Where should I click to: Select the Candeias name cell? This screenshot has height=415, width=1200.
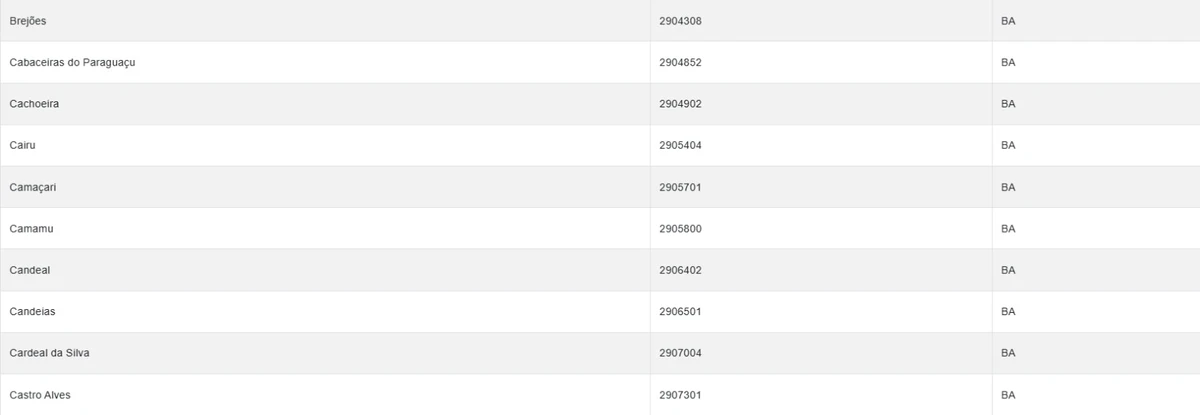coord(32,311)
